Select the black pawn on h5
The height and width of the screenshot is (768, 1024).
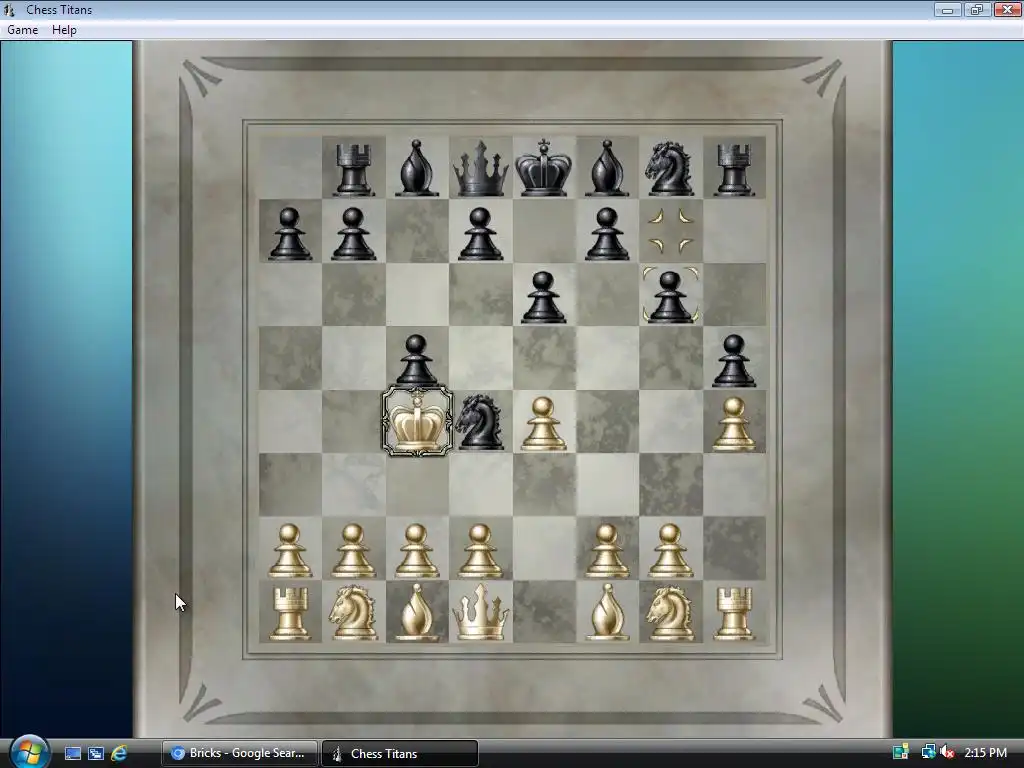(734, 360)
